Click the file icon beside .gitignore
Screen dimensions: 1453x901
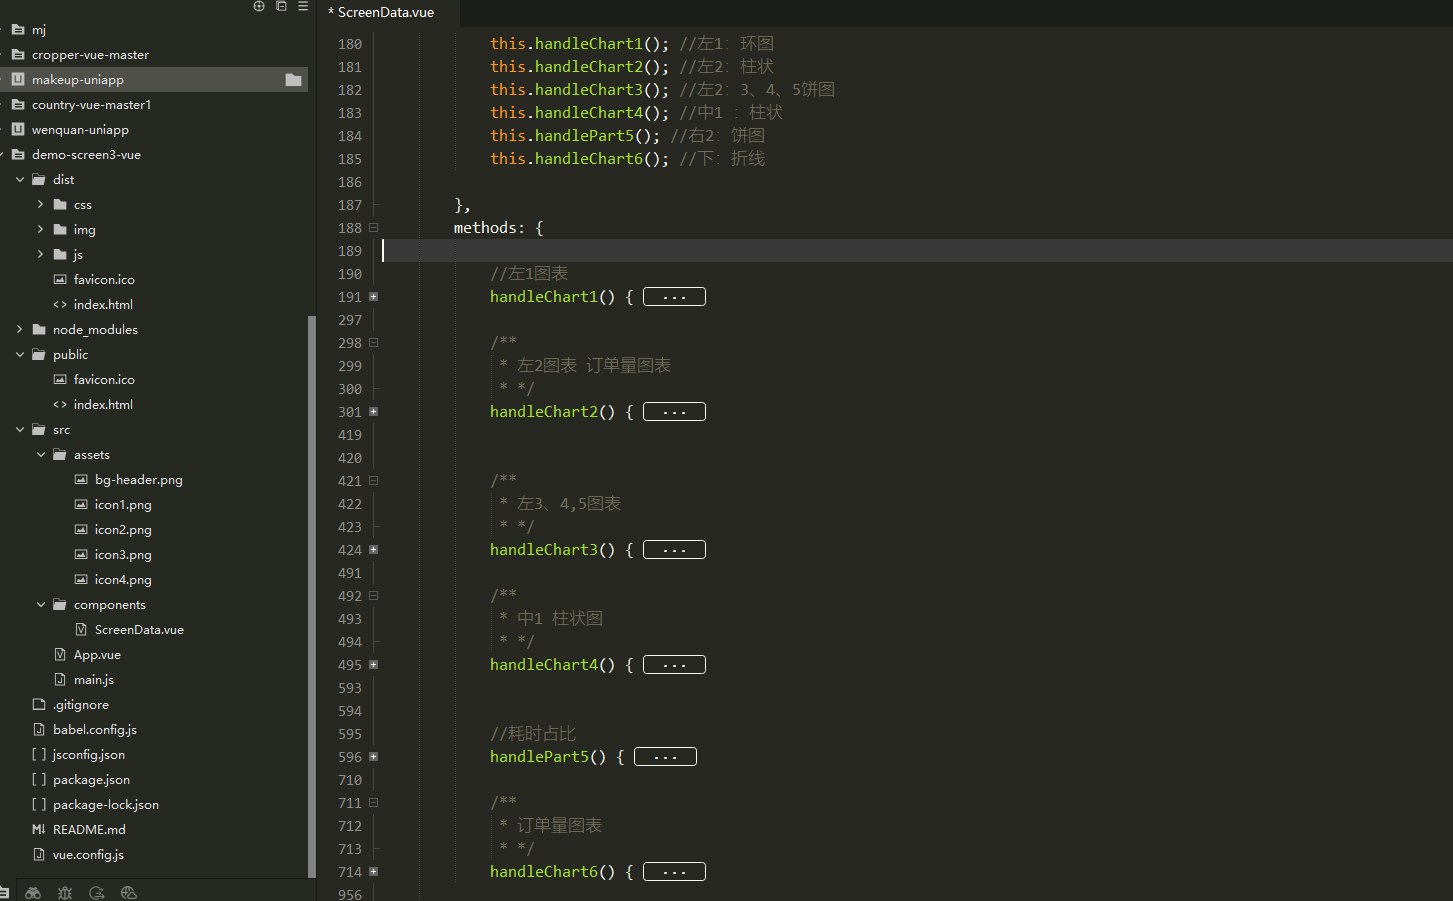(39, 705)
